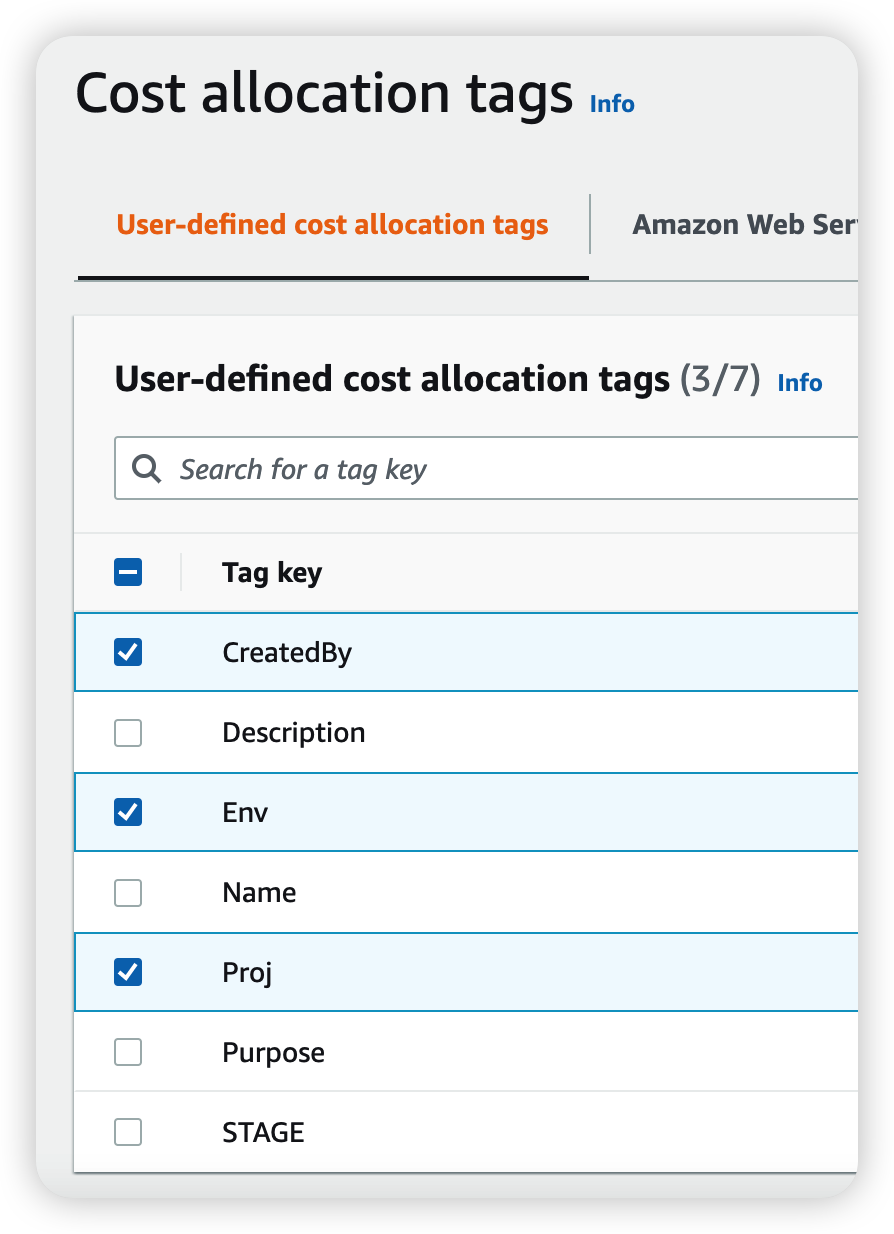Enable the Purpose tag checkbox

coord(128,1052)
